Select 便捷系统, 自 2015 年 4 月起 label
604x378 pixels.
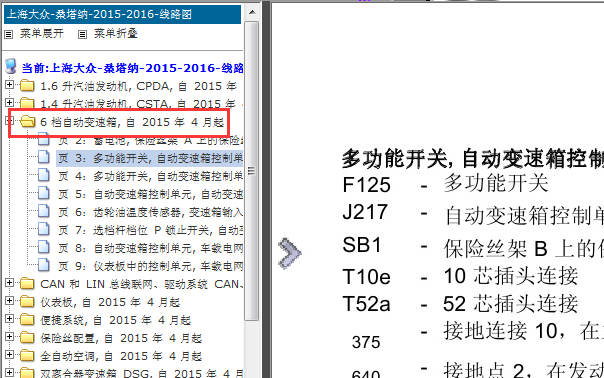[116, 320]
